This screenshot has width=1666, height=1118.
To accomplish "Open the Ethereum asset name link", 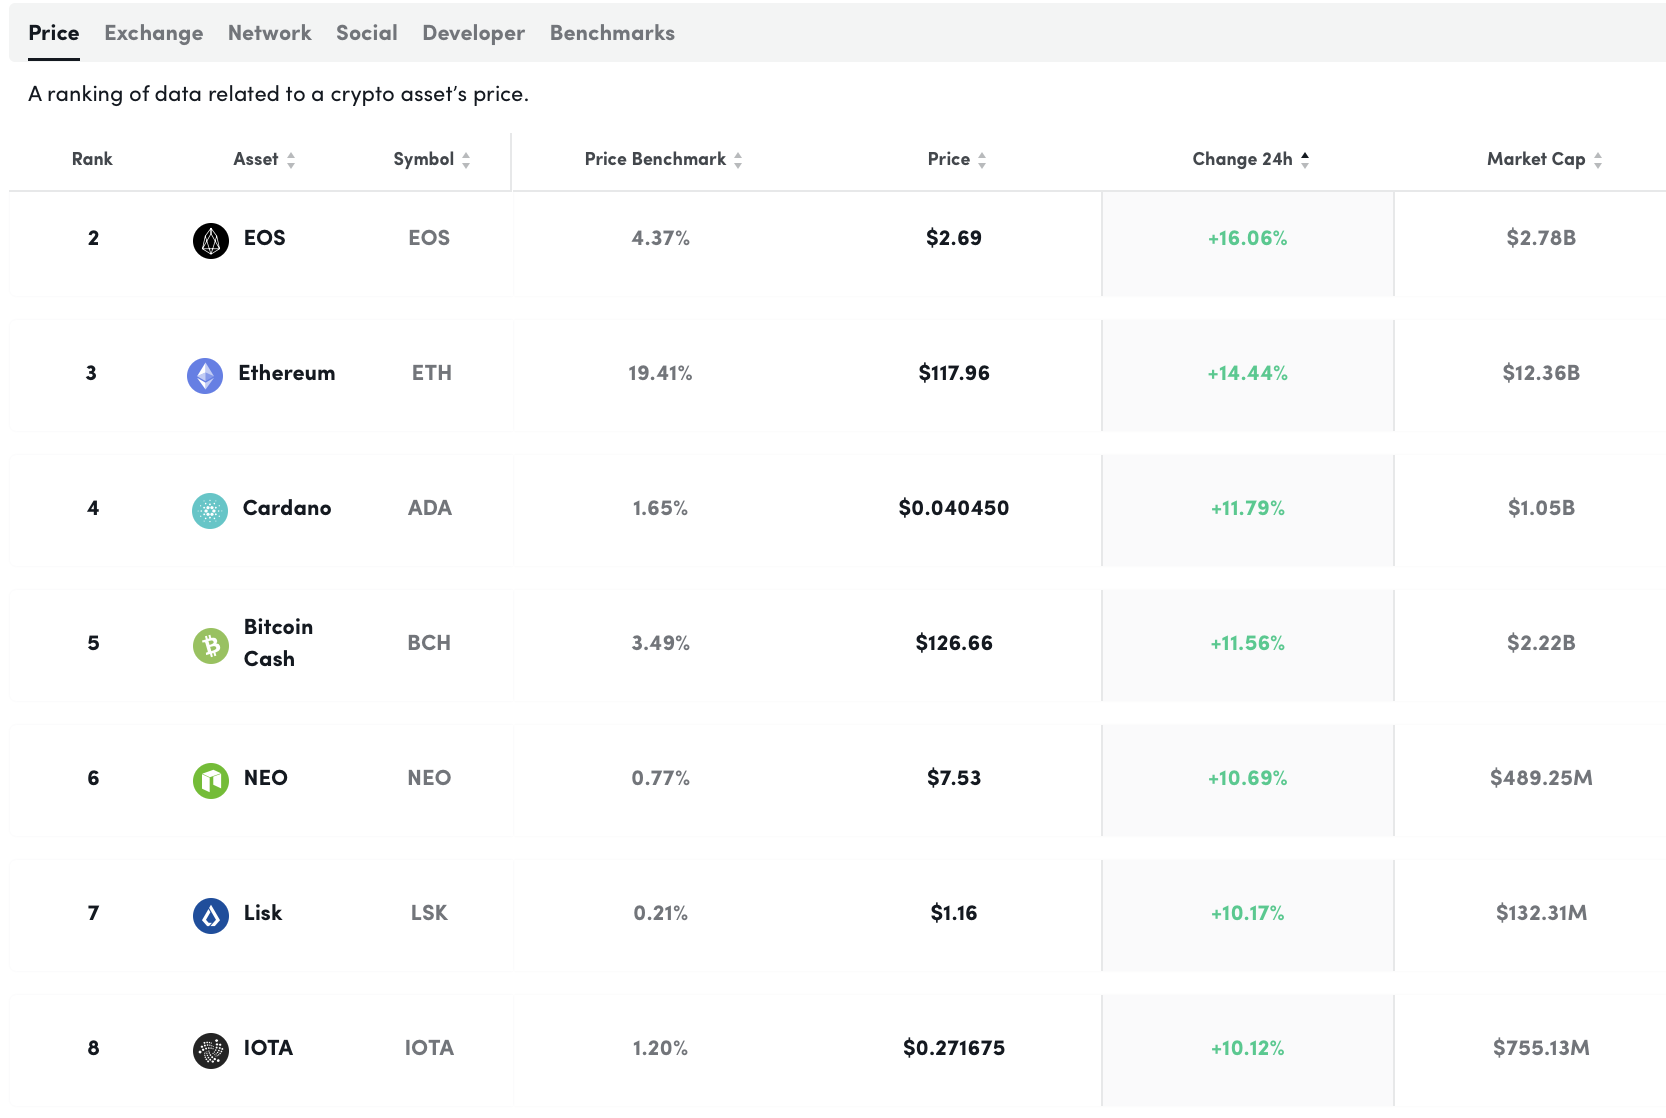I will point(286,373).
